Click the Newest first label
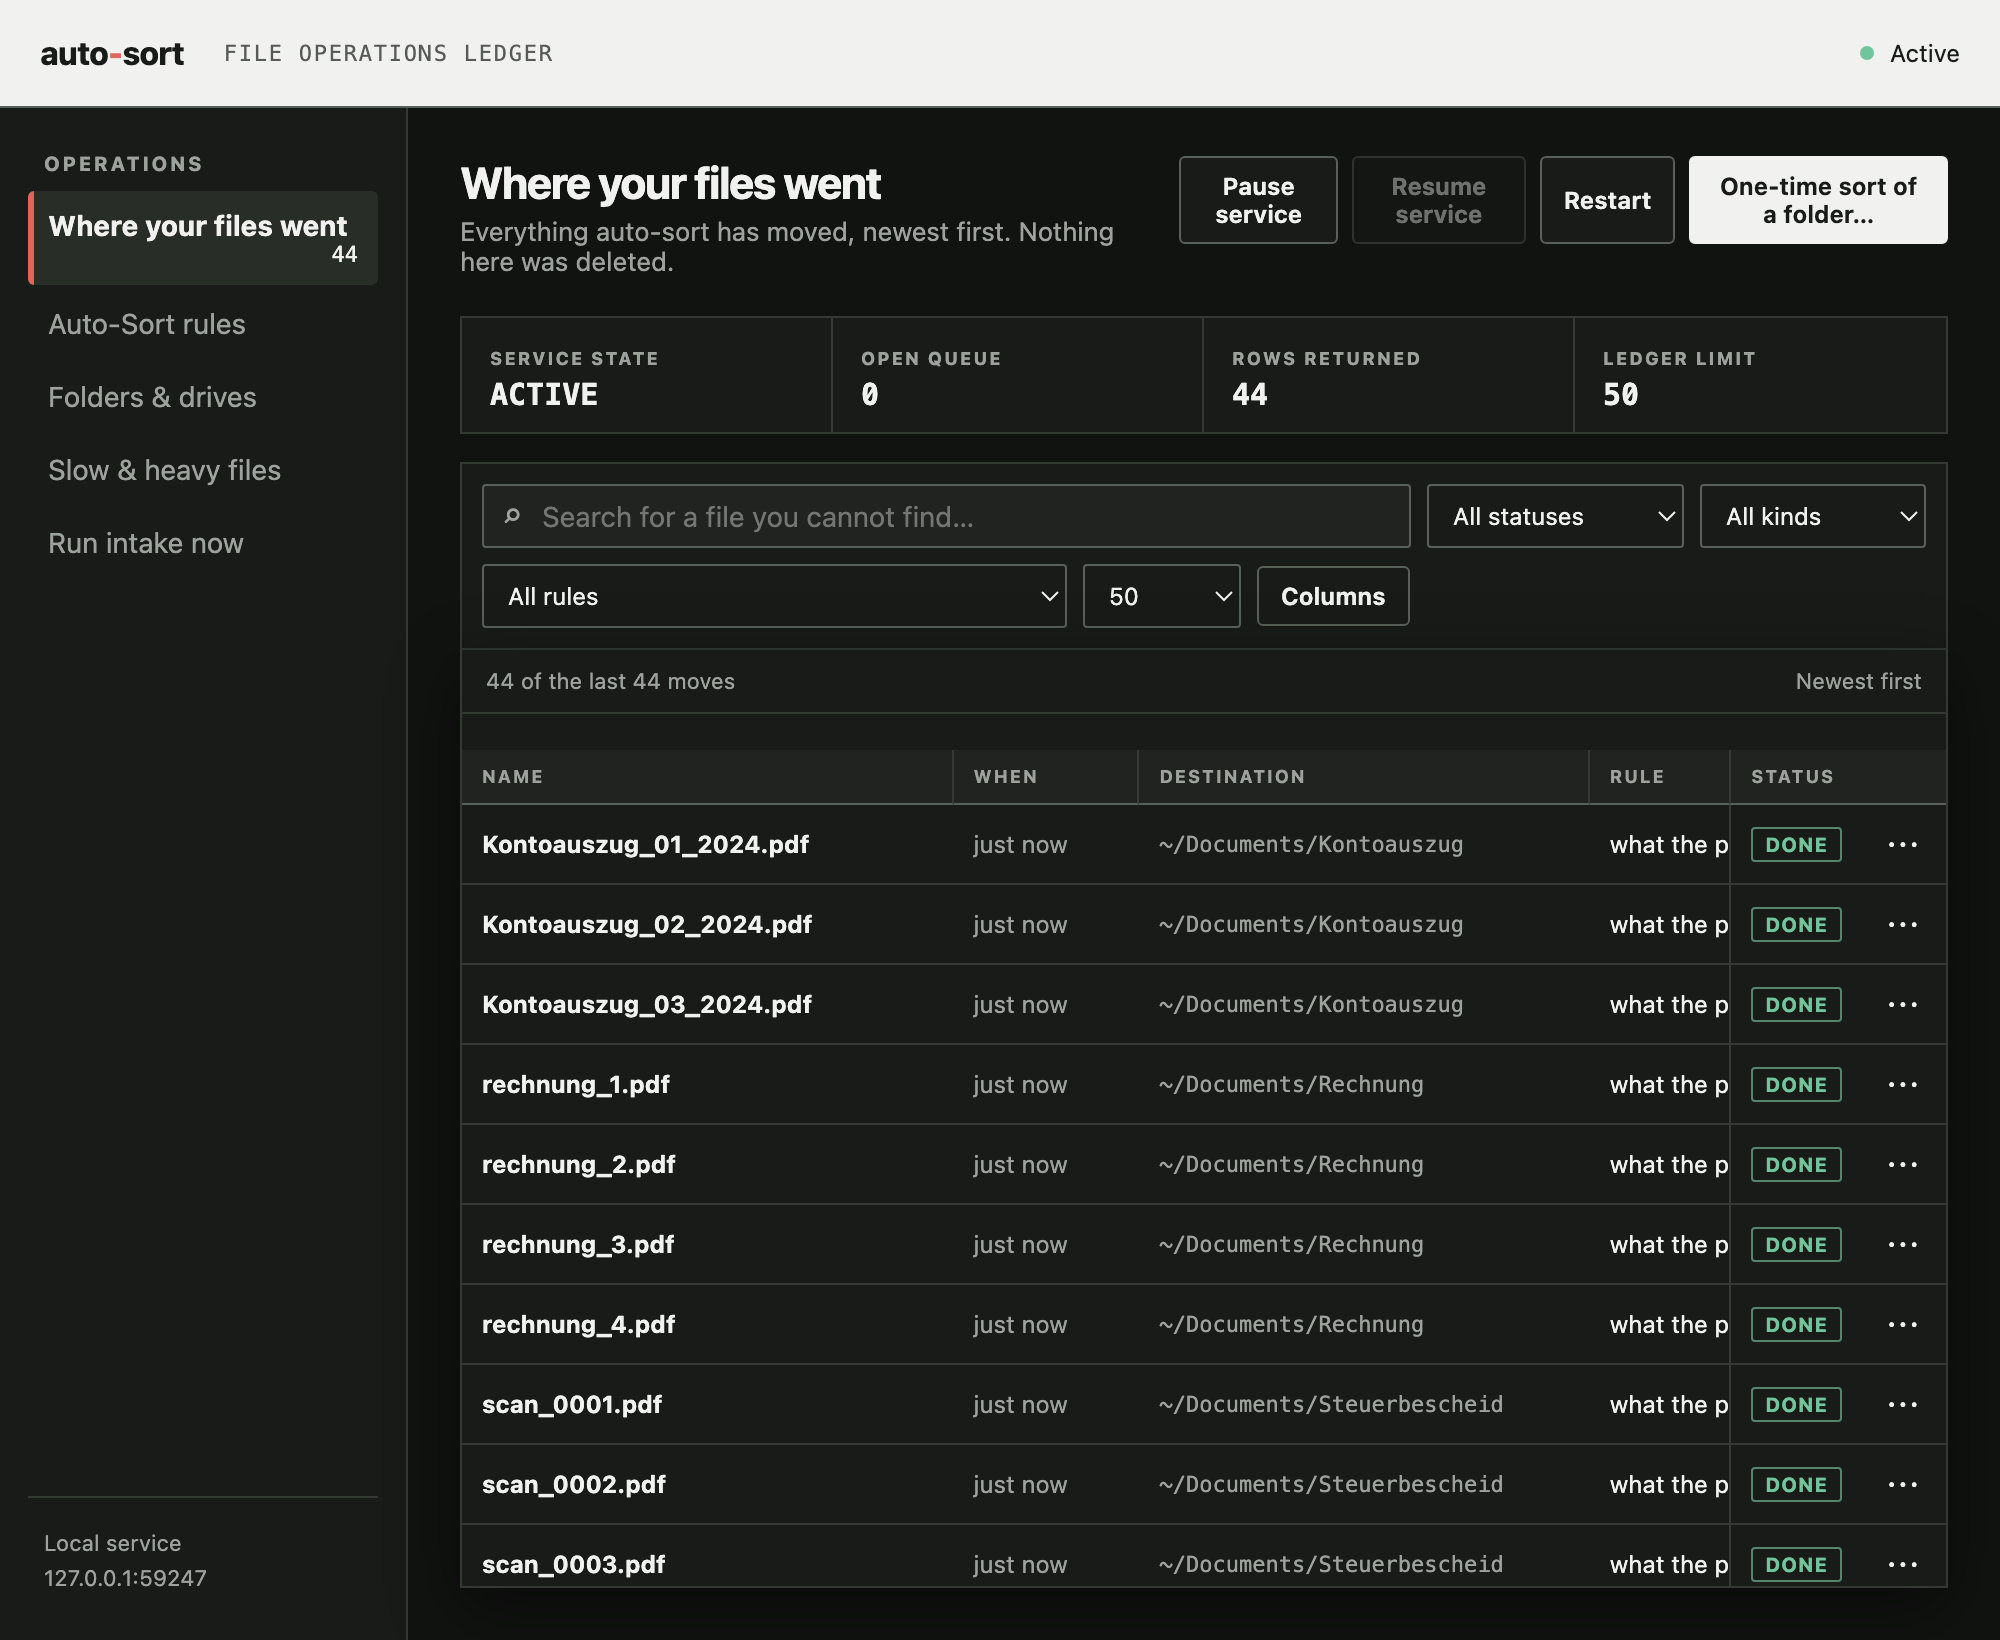The width and height of the screenshot is (2000, 1640). (x=1858, y=681)
